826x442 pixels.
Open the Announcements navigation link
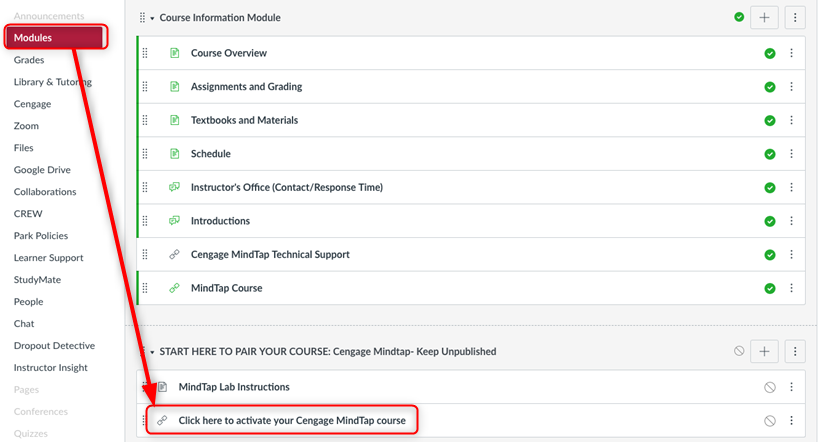[x=49, y=16]
